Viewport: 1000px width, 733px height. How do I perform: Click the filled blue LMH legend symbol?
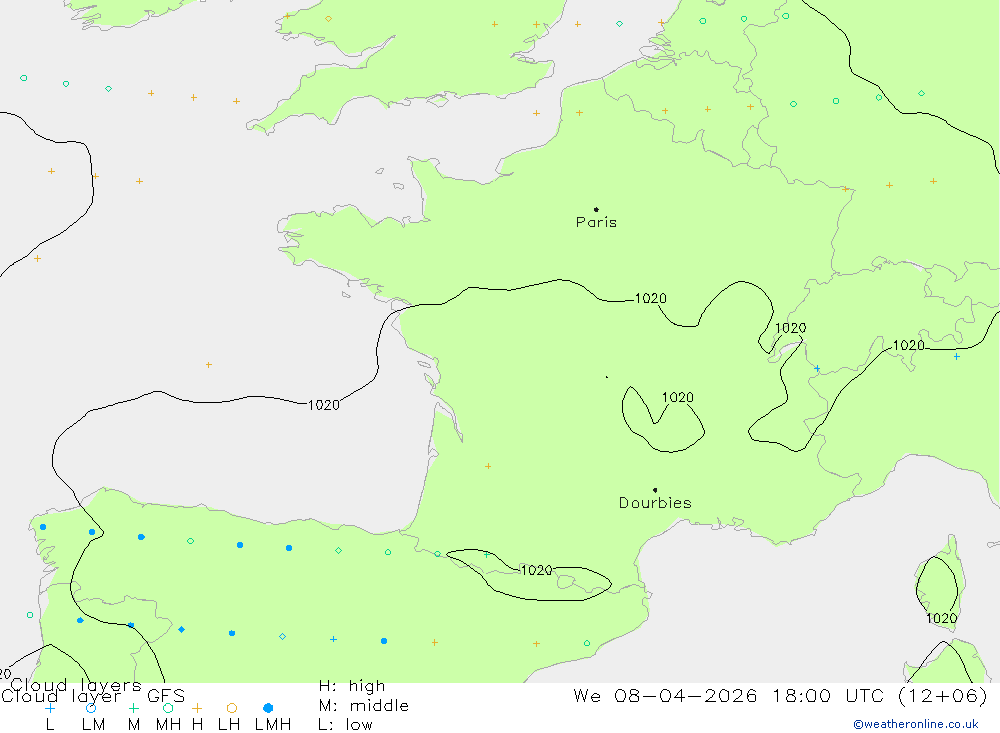[x=268, y=708]
